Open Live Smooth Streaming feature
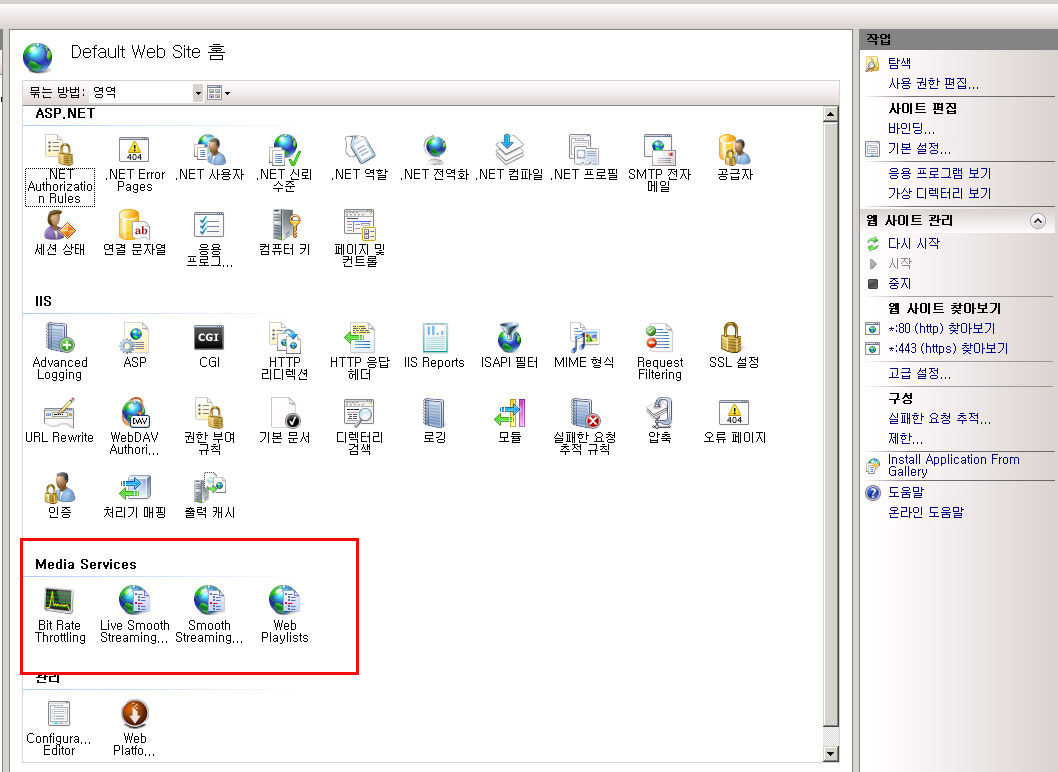Image resolution: width=1058 pixels, height=772 pixels. (134, 615)
